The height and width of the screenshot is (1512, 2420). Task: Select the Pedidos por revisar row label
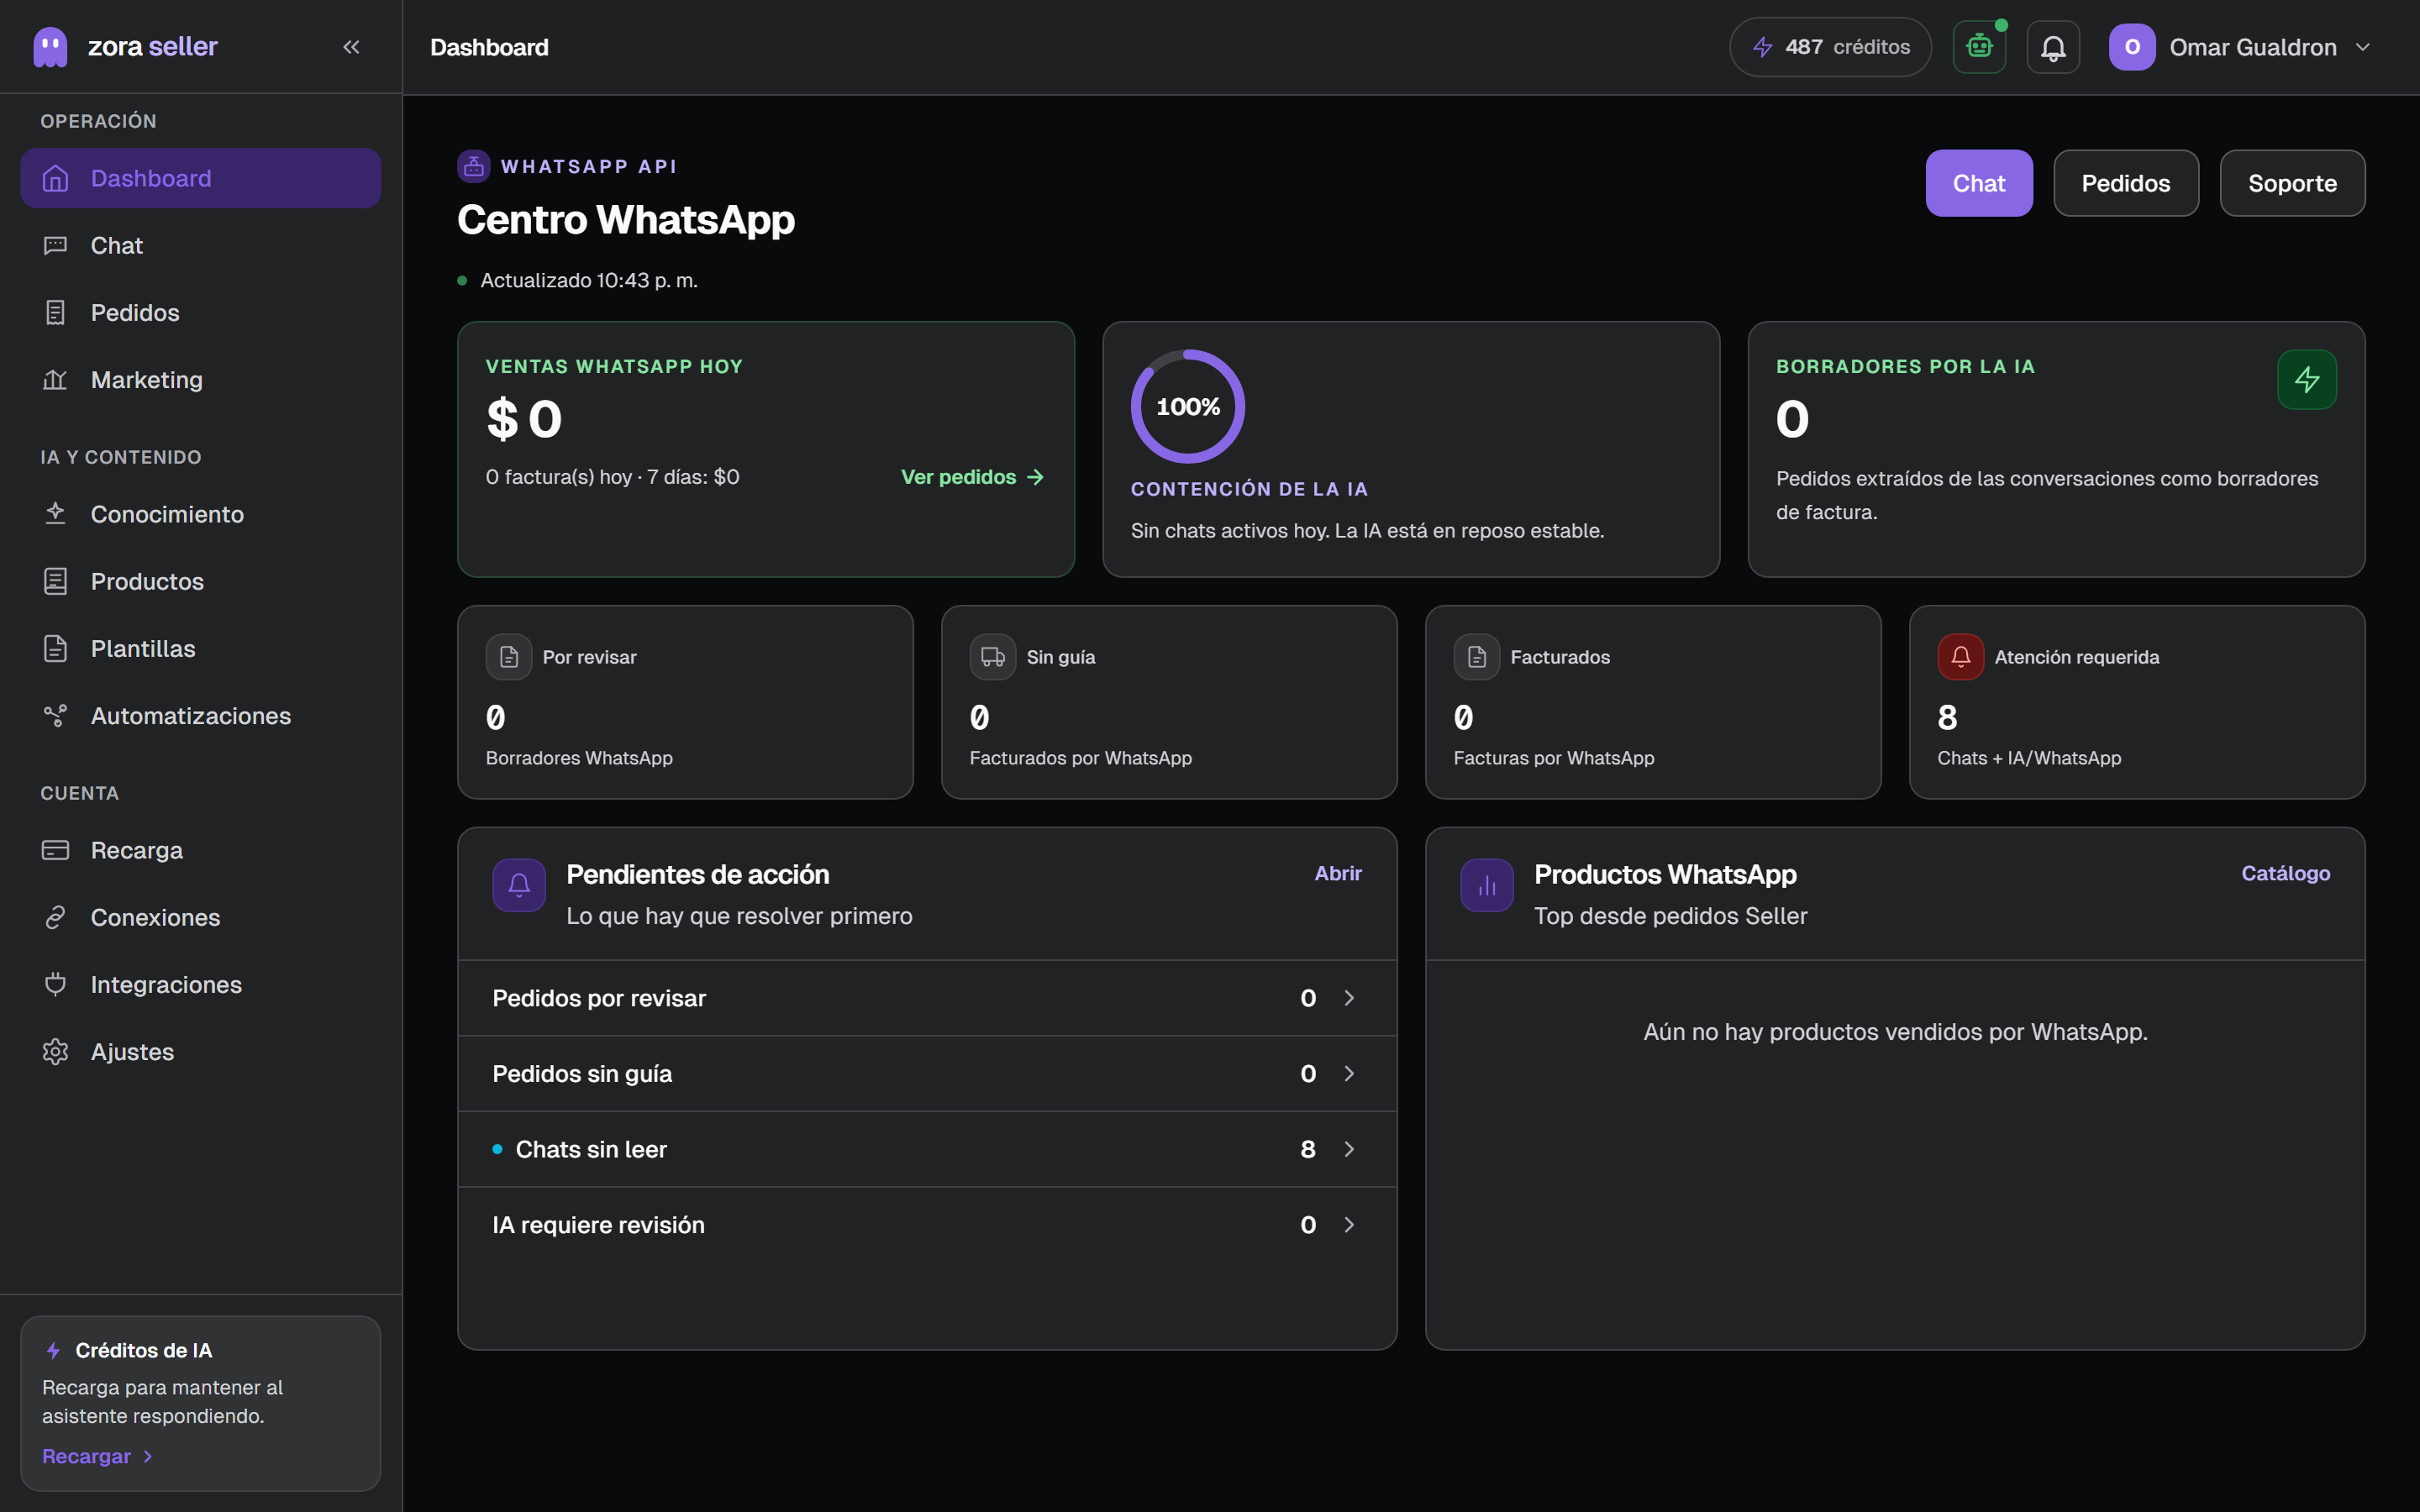tap(599, 998)
